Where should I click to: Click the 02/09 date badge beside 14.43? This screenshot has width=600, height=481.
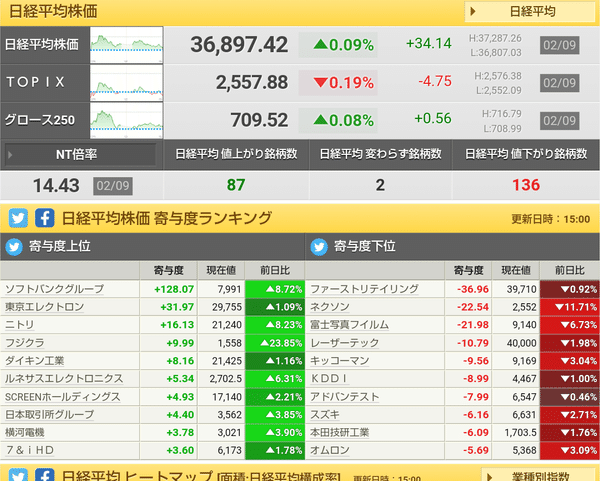[x=113, y=186]
